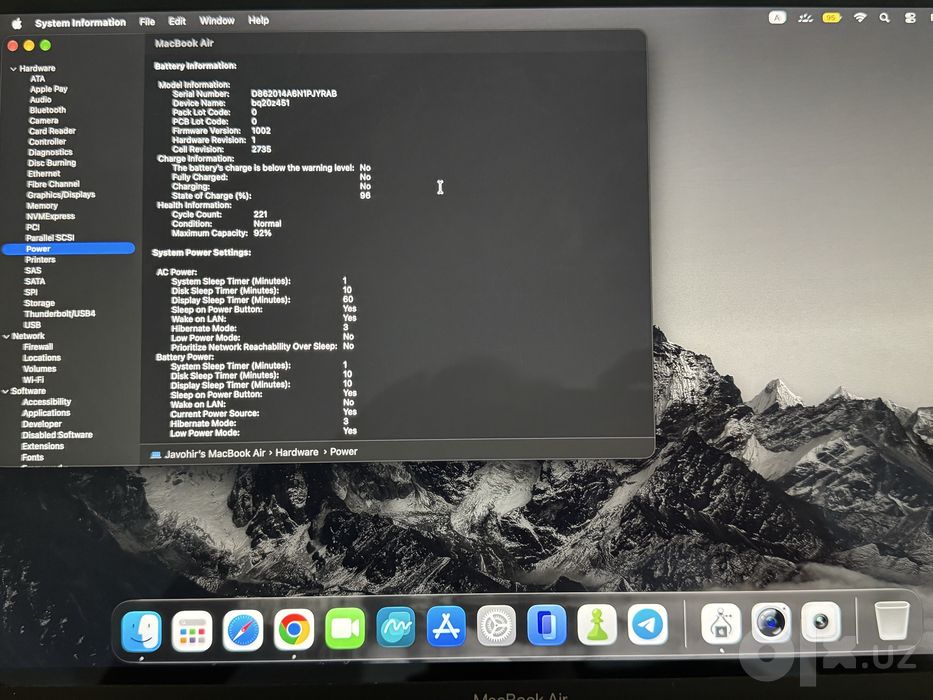Image resolution: width=933 pixels, height=700 pixels.
Task: Select the highlighted Power sidebar item
Action: [68, 249]
